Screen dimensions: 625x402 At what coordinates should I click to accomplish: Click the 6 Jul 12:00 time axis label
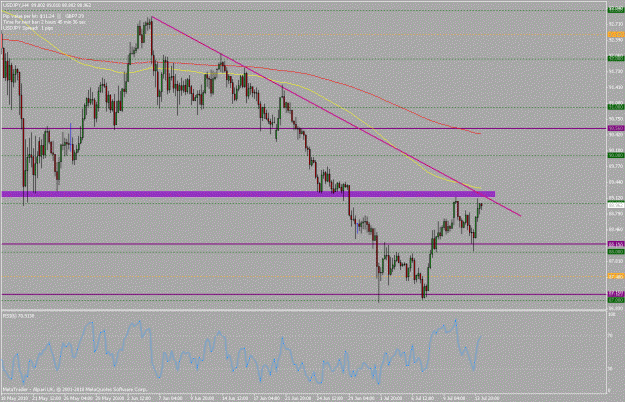click(x=422, y=398)
